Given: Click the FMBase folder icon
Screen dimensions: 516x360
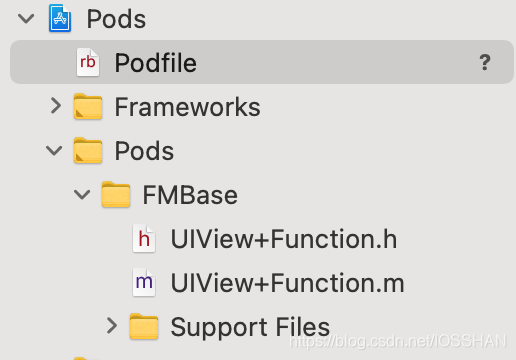Looking at the screenshot, I should (116, 194).
